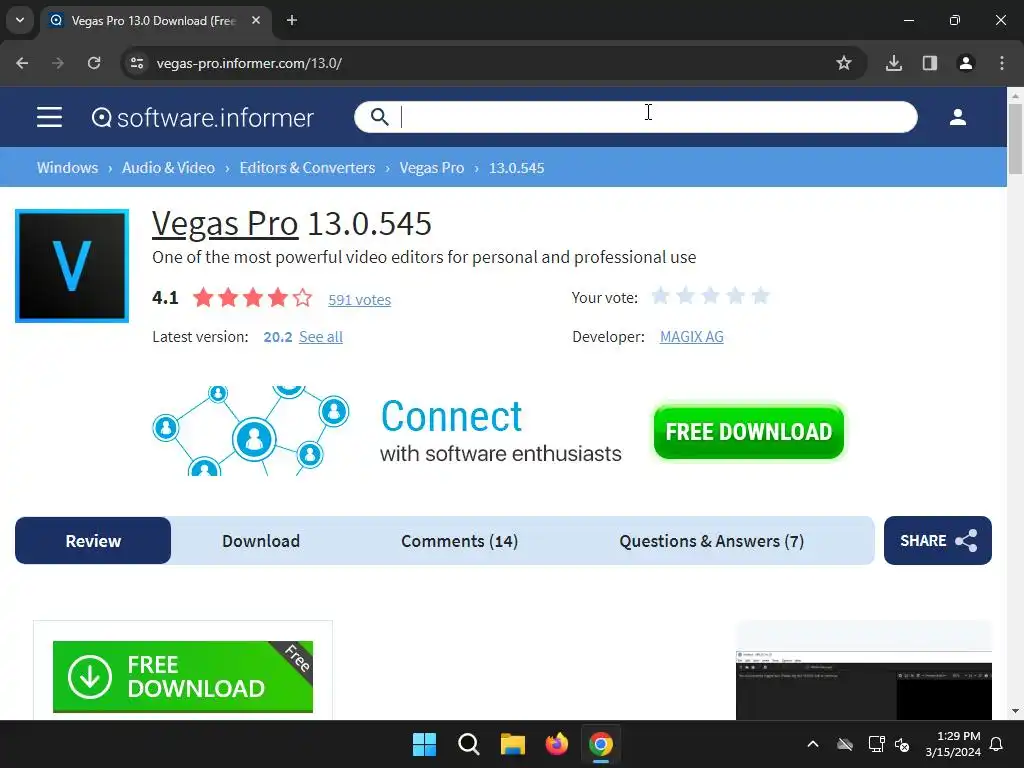Click the muted volume tray icon
The height and width of the screenshot is (768, 1024).
click(x=902, y=744)
